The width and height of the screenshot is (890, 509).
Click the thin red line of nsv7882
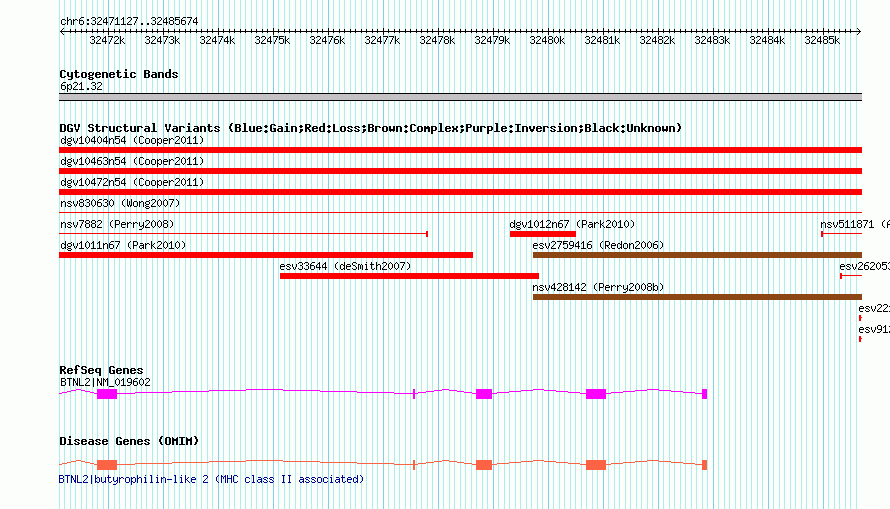point(244,234)
